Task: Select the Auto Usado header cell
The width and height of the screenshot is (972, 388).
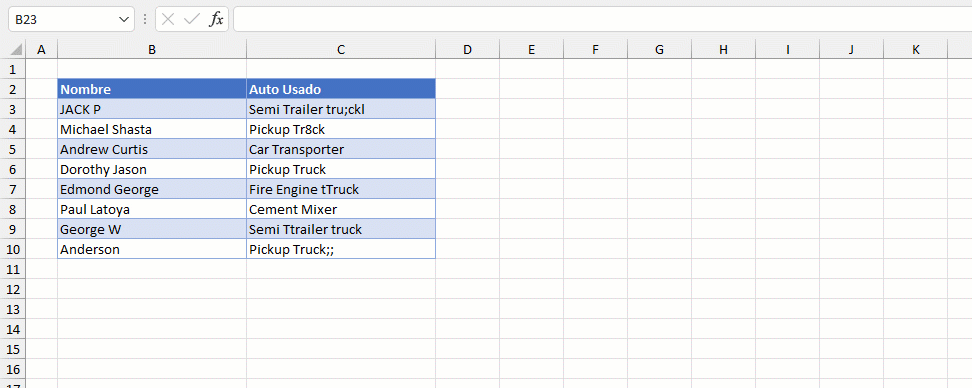Action: pos(341,89)
